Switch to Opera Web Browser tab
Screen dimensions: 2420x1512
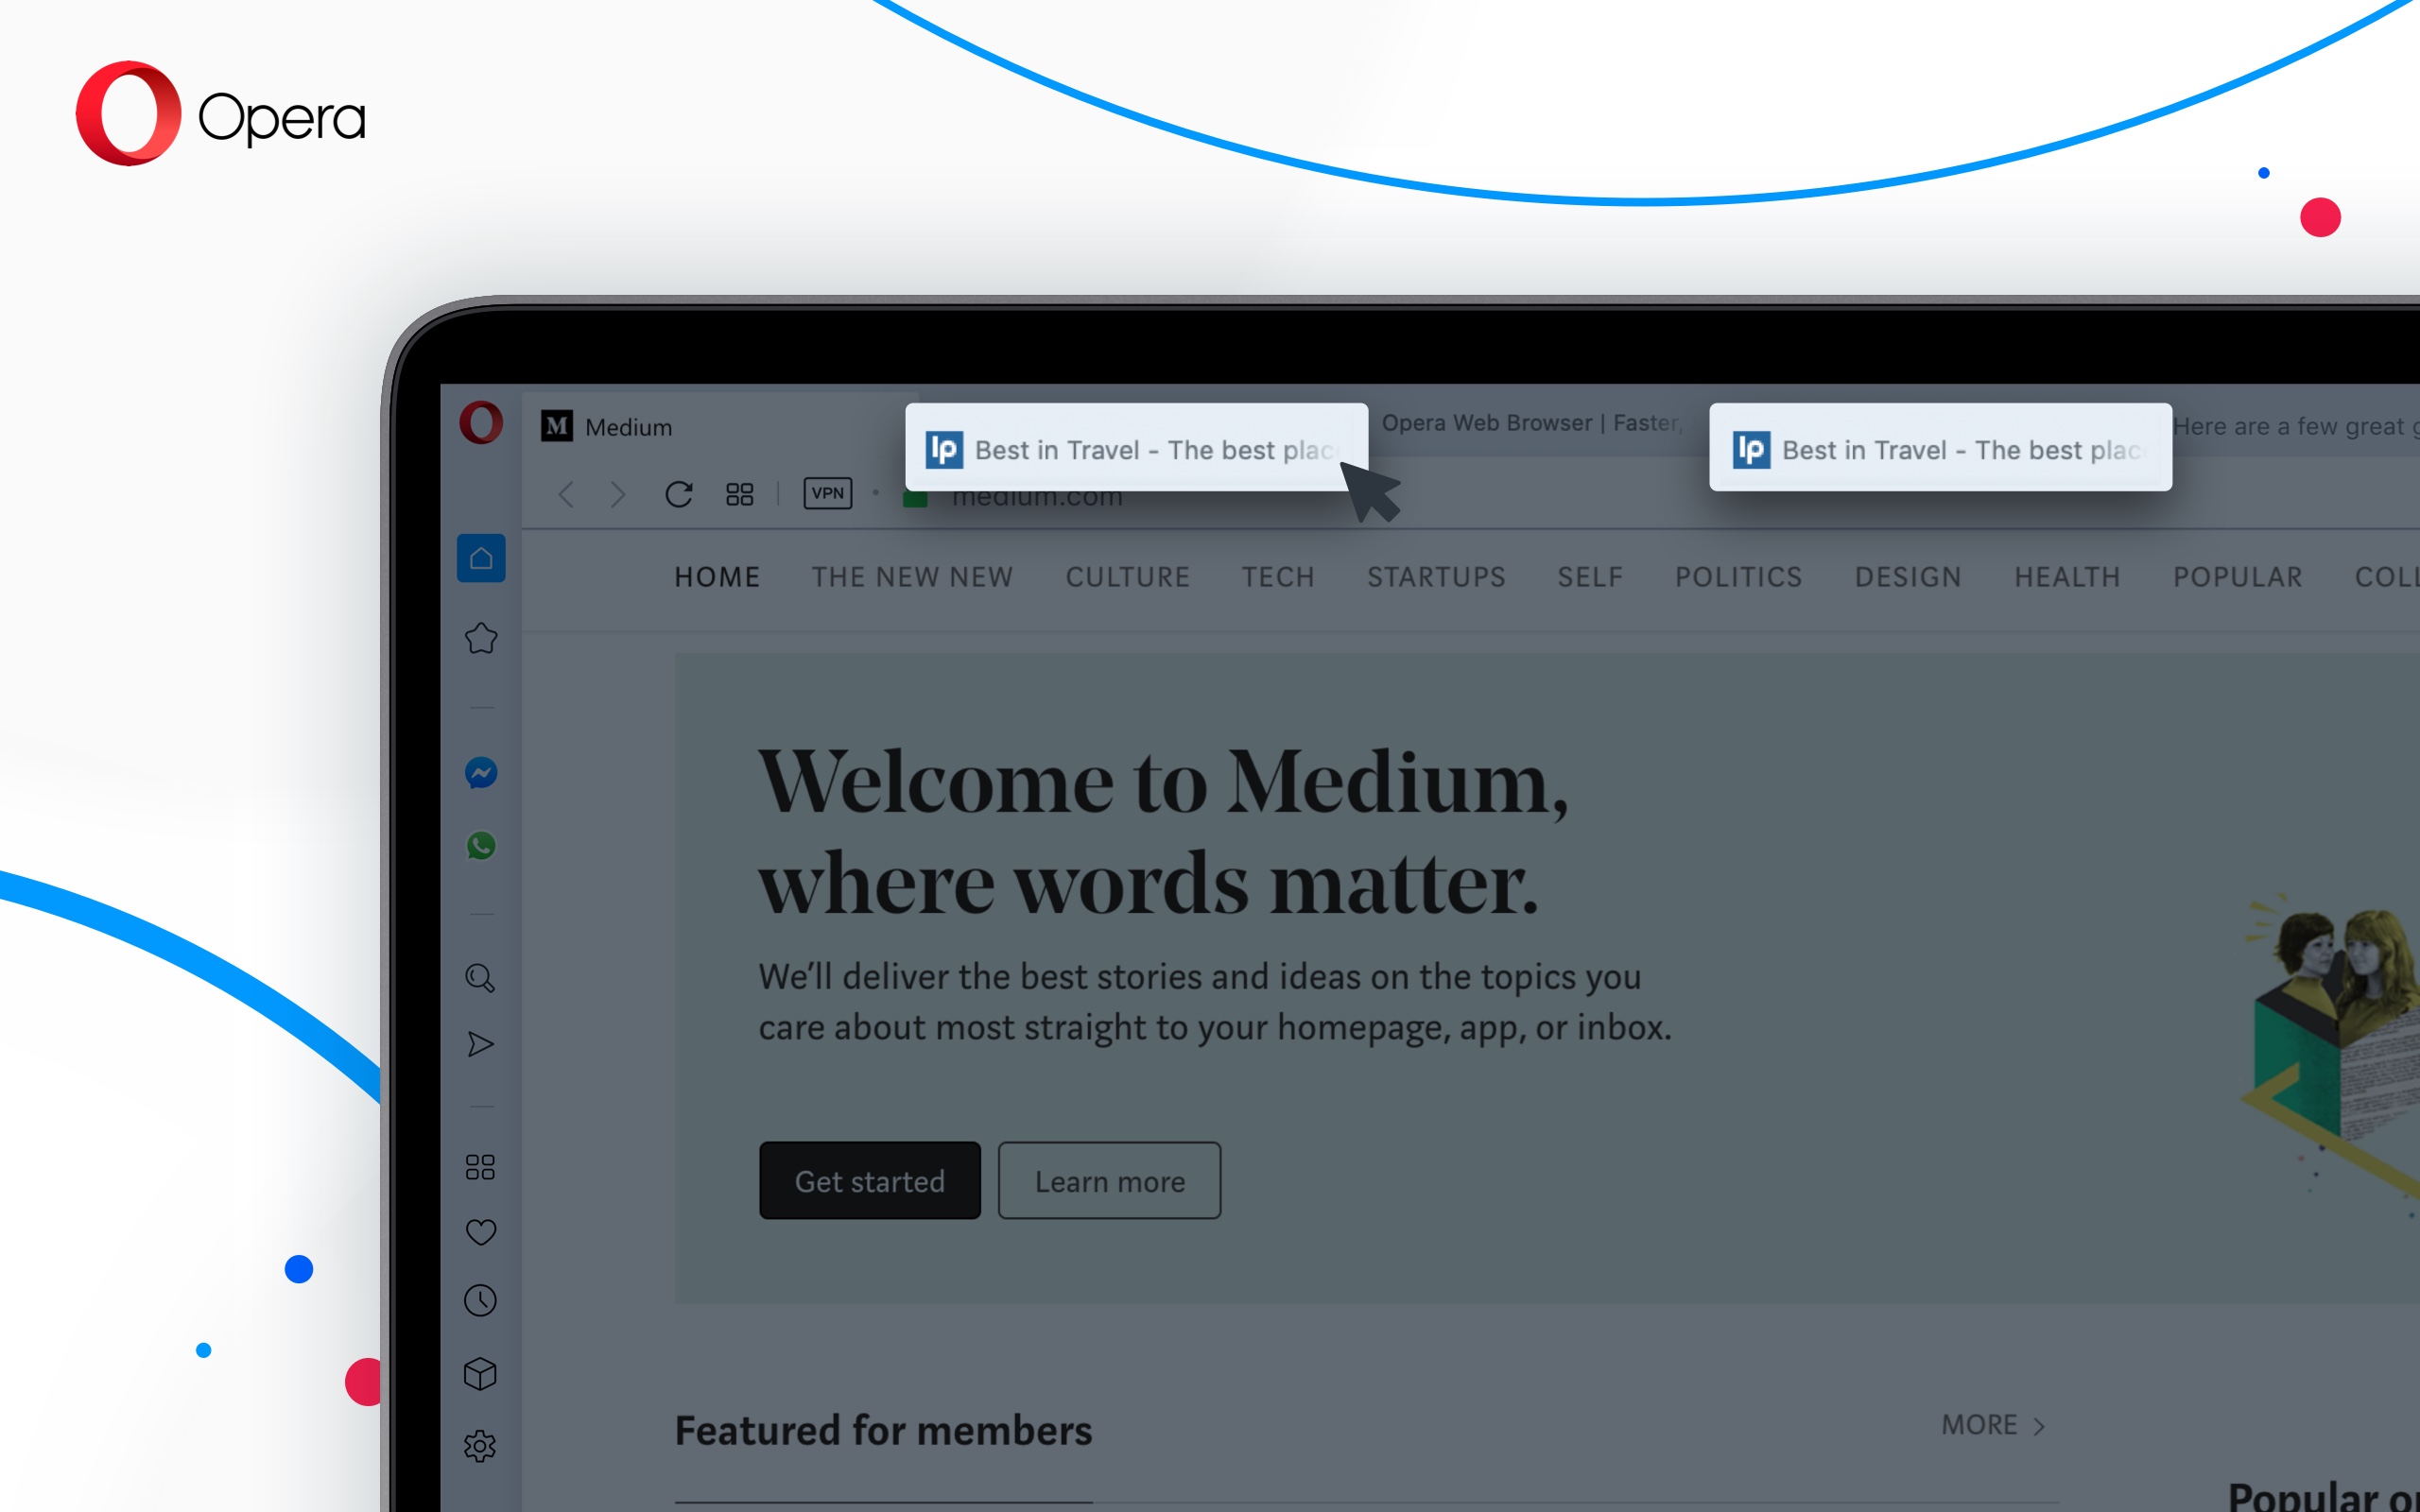click(1532, 423)
